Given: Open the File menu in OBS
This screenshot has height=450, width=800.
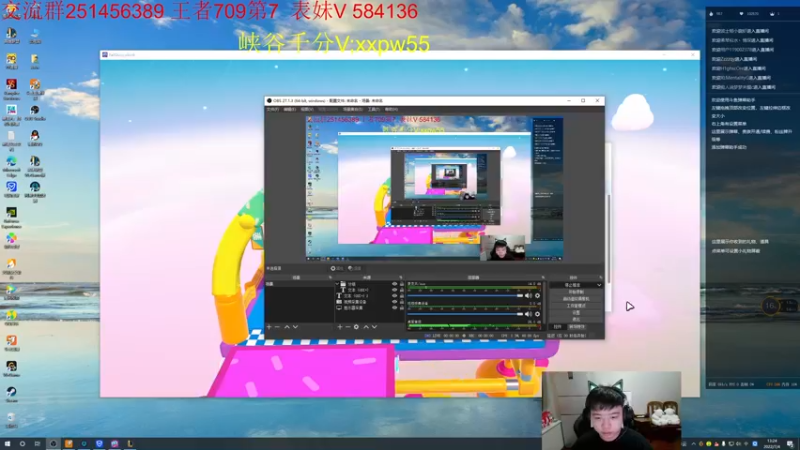Looking at the screenshot, I should 272,109.
